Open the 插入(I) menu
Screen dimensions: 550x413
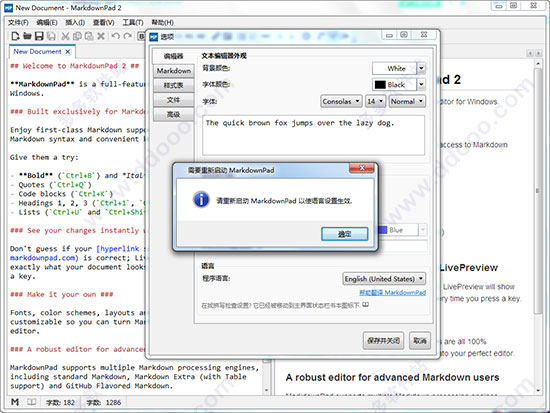pos(75,22)
